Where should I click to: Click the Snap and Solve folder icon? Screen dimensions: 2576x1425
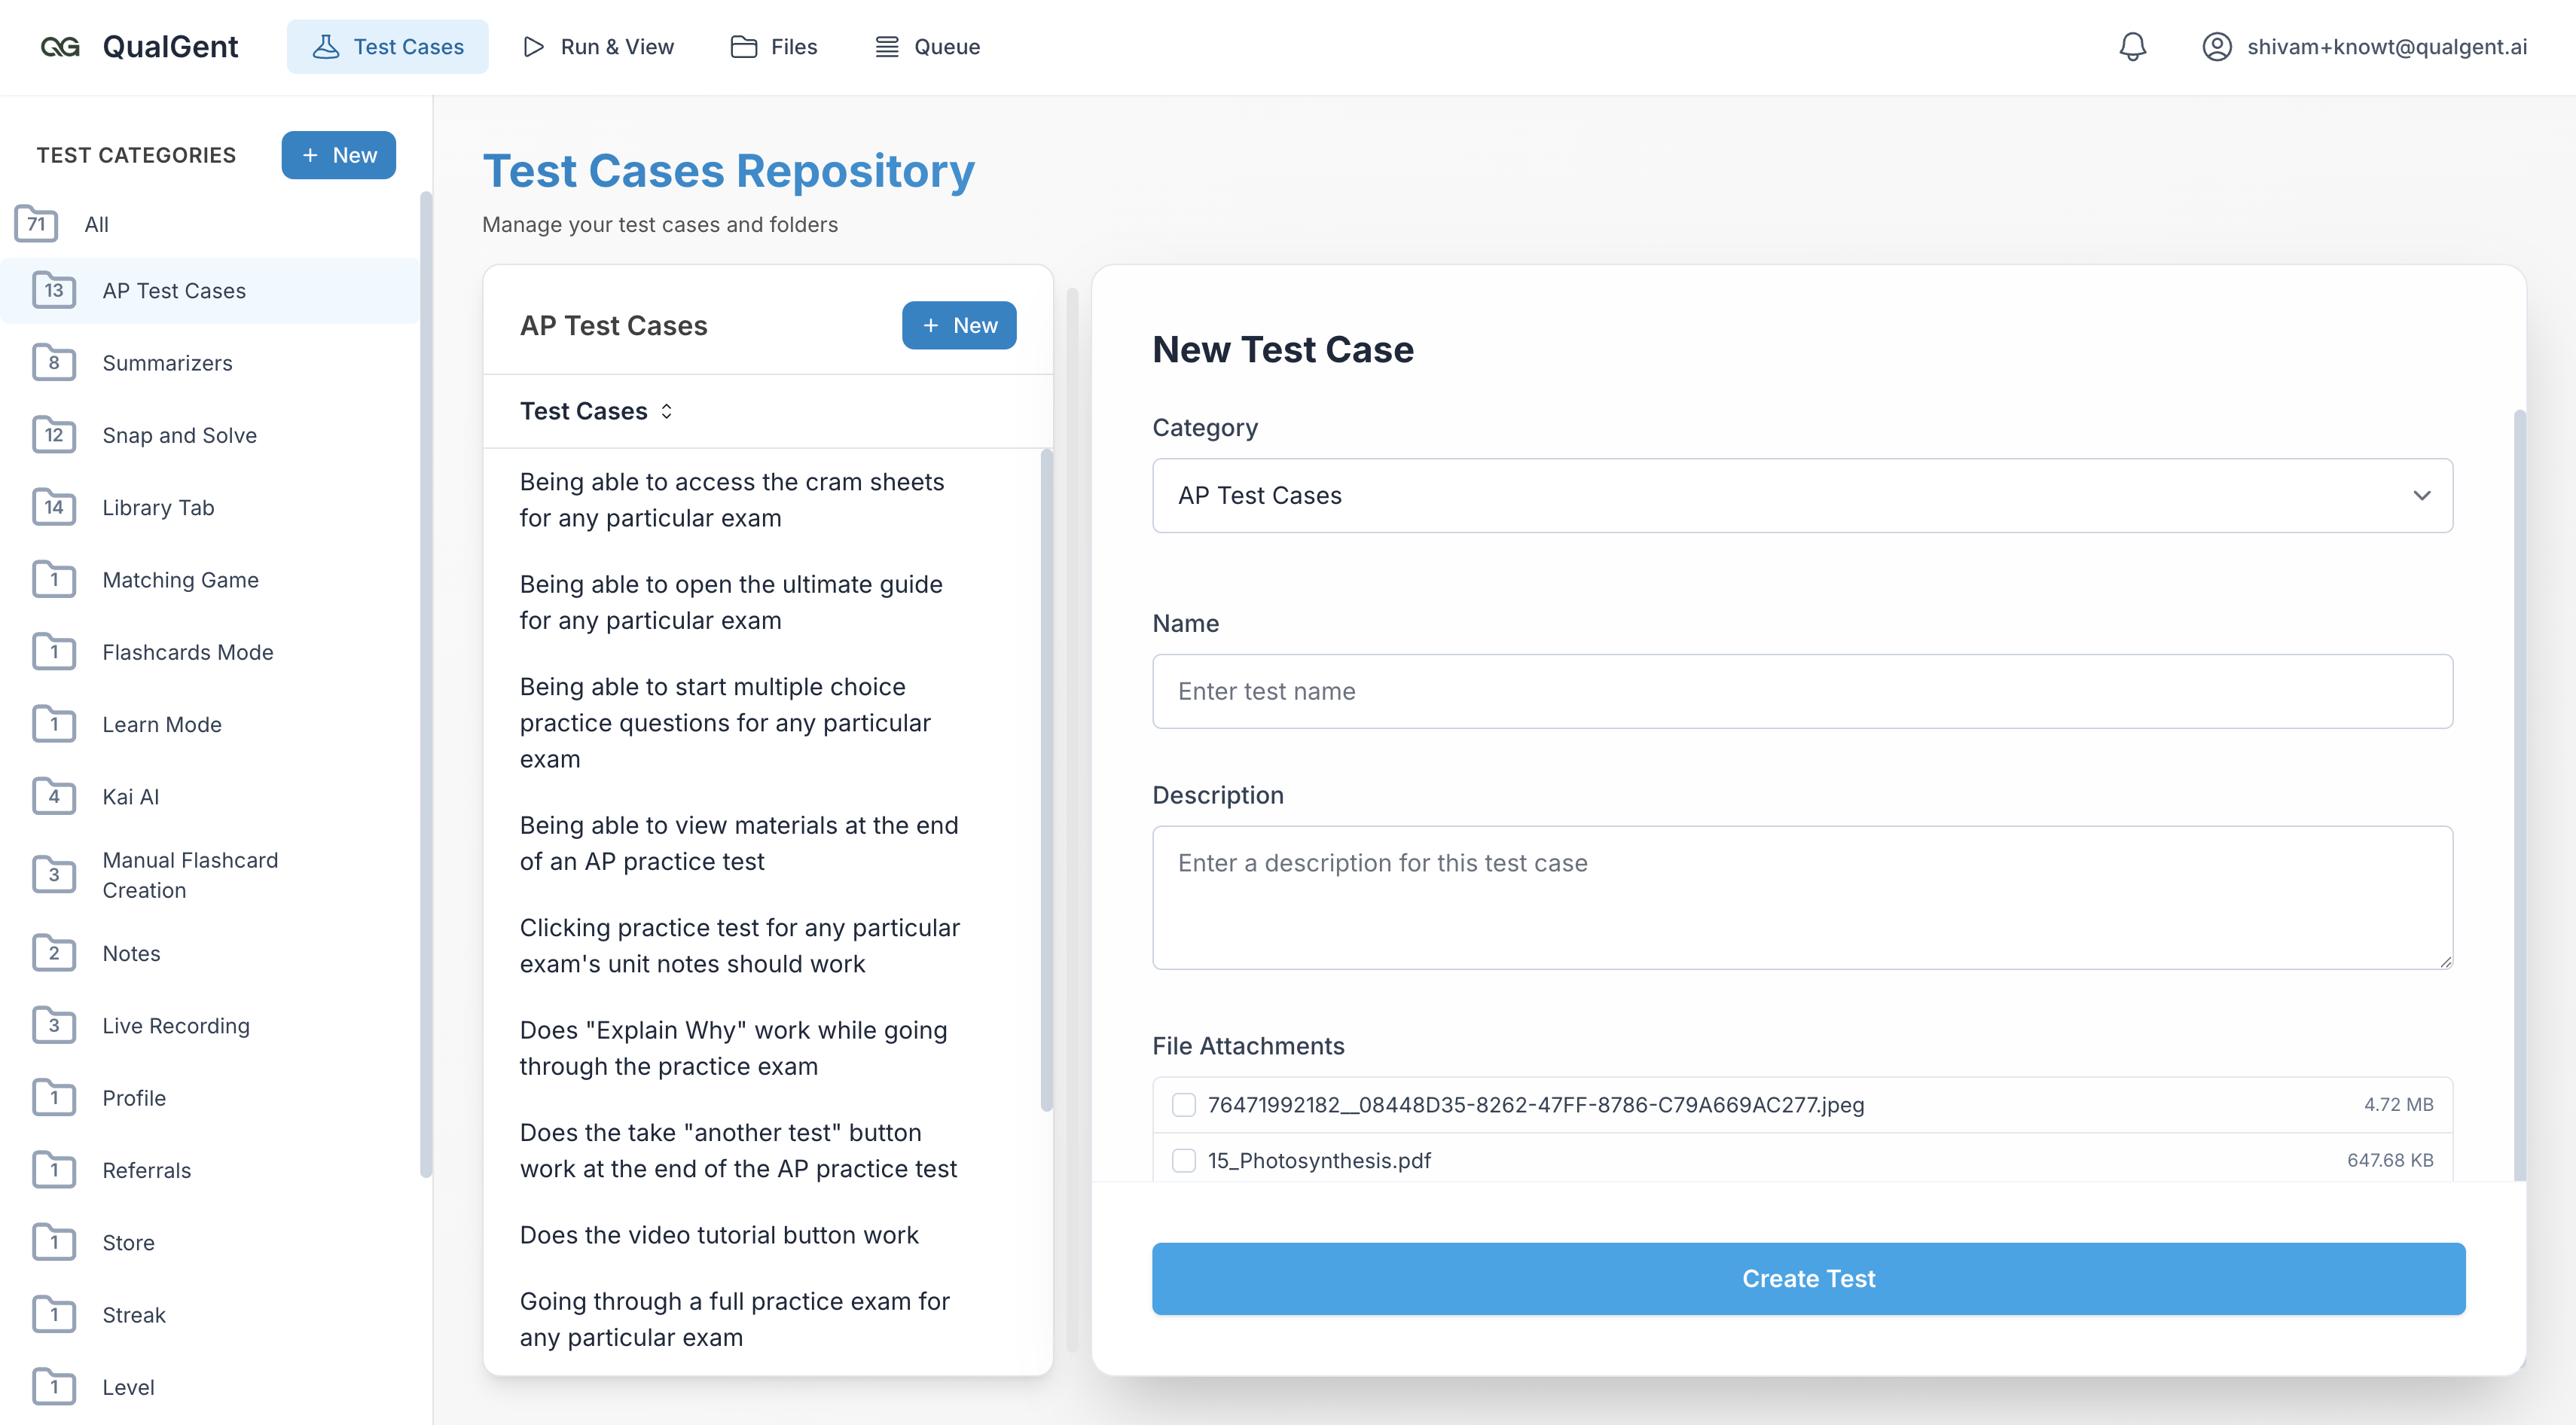pos(54,435)
